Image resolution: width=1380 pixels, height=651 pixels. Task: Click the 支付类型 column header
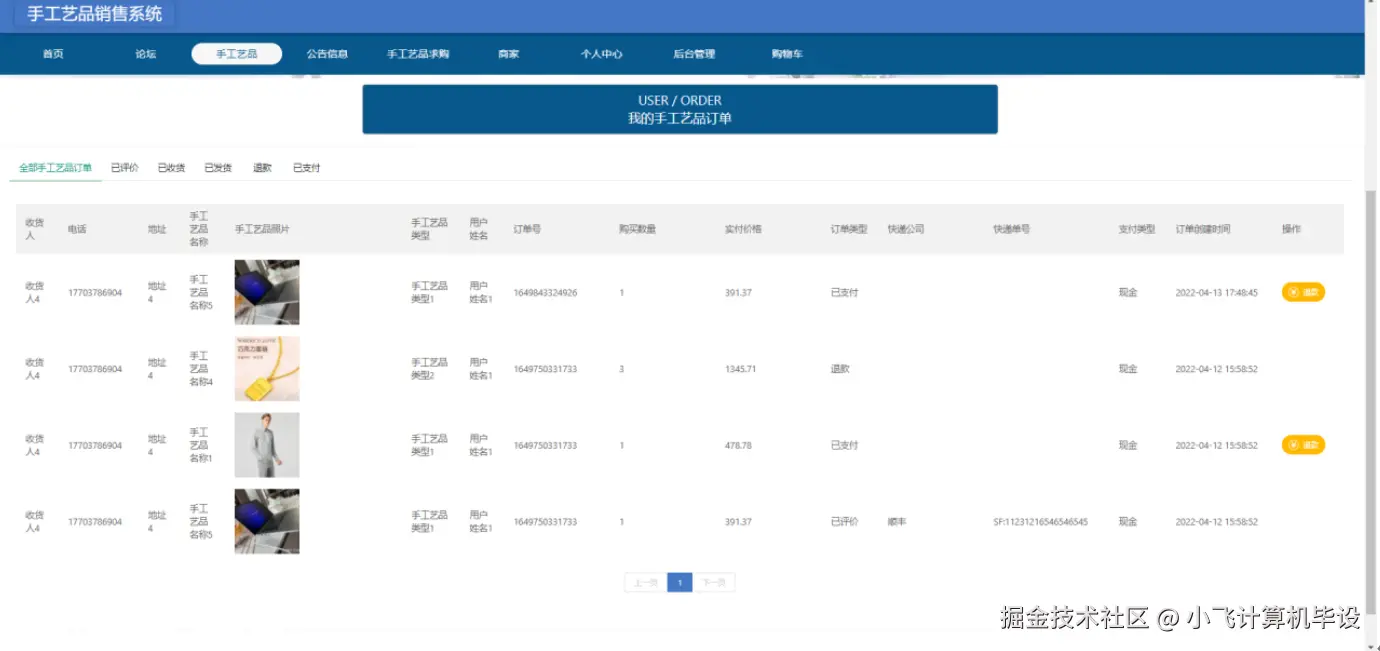(1137, 229)
